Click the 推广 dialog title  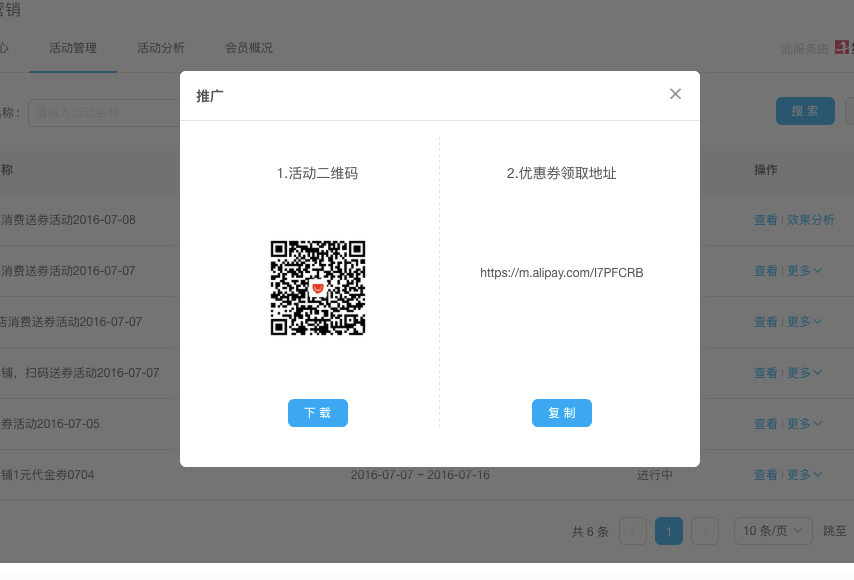(x=210, y=96)
